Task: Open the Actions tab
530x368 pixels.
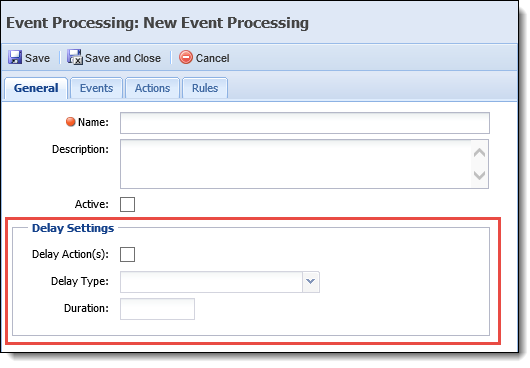Action: [x=152, y=88]
